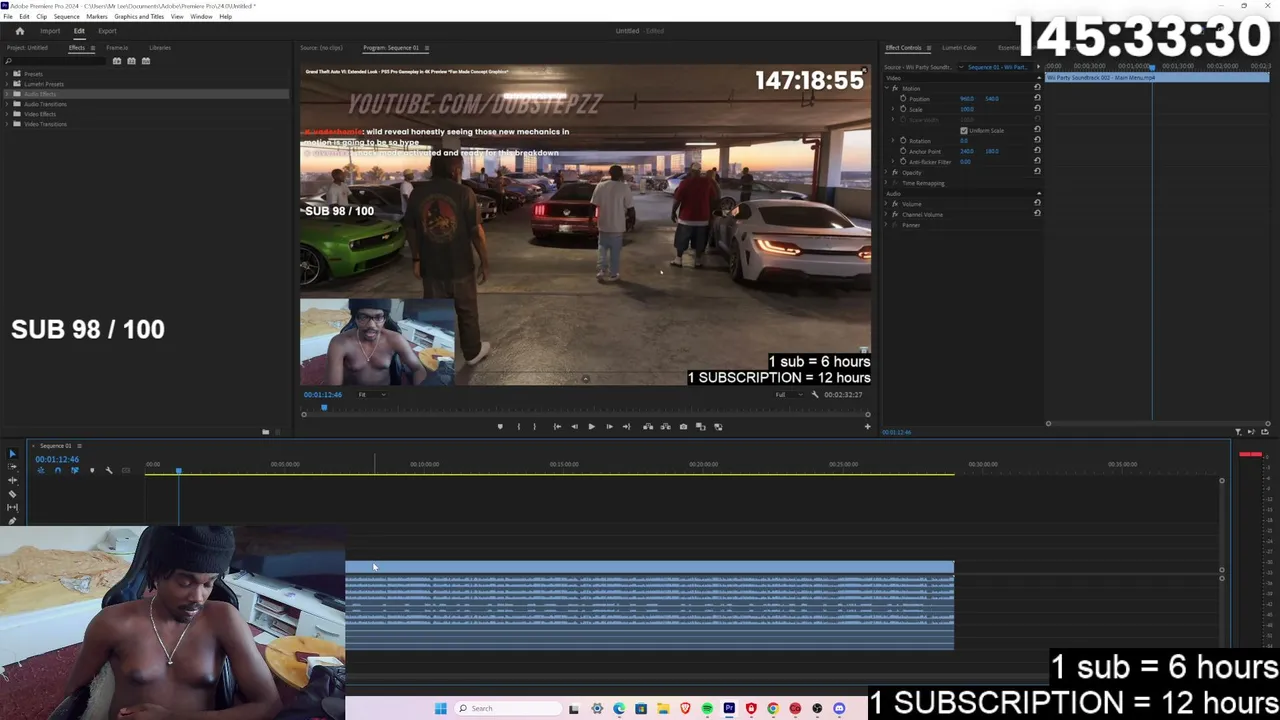Click the Program Monitor playhead timecode
Screen dimensions: 1280x720
(x=323, y=395)
